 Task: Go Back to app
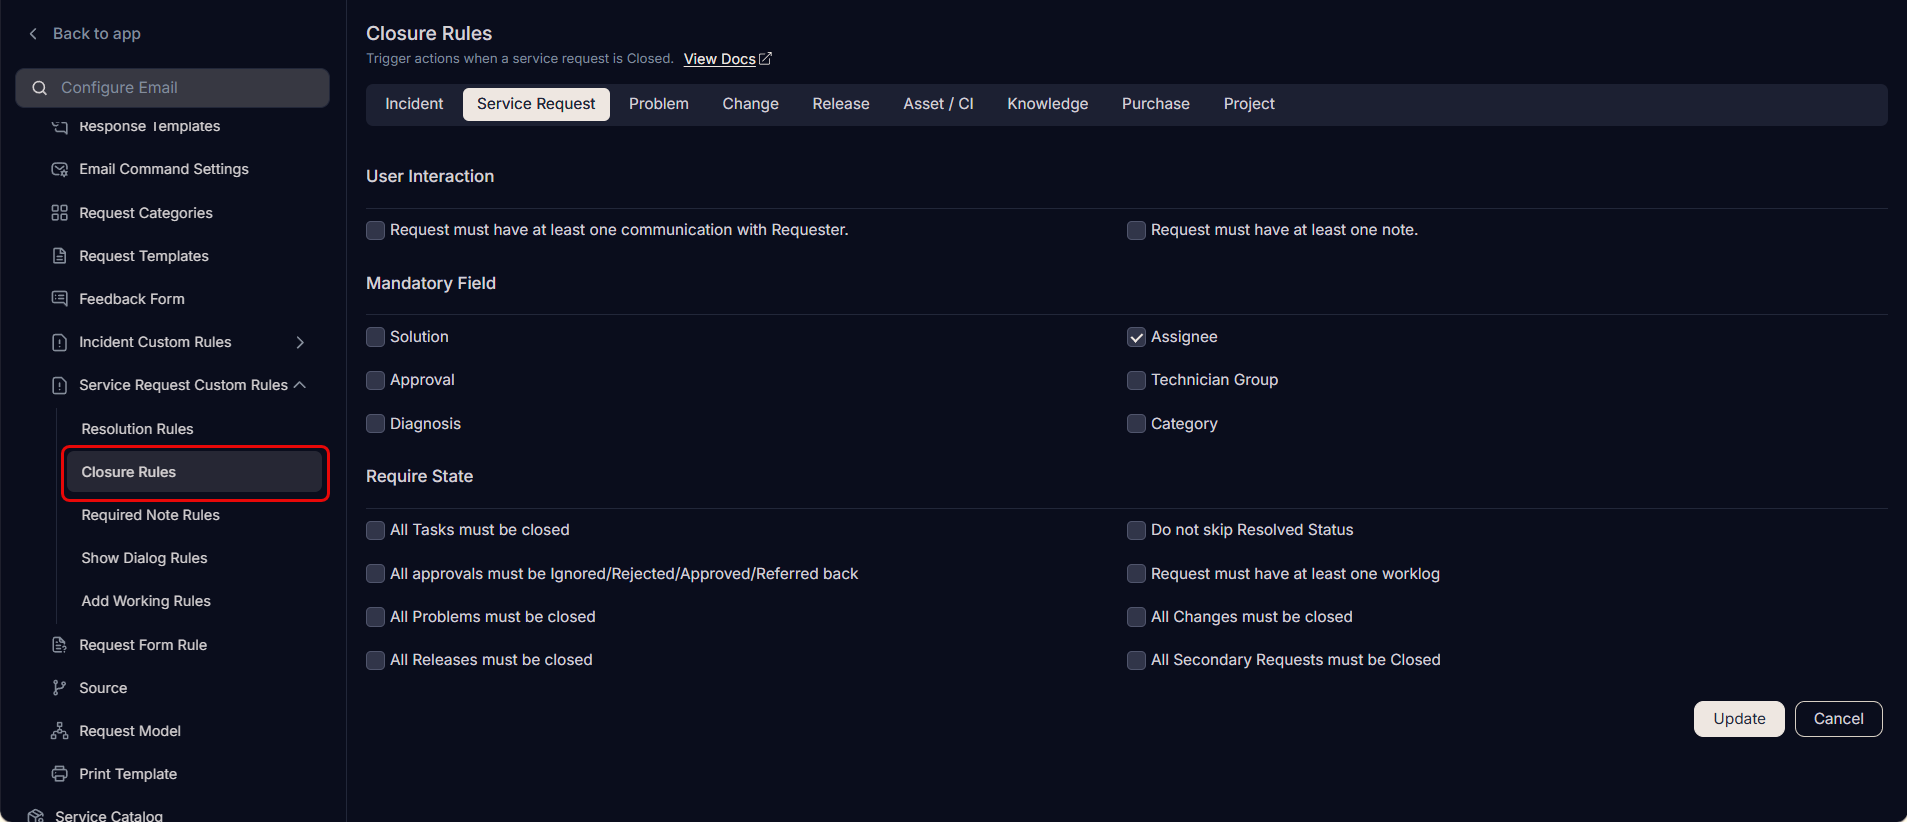[96, 34]
